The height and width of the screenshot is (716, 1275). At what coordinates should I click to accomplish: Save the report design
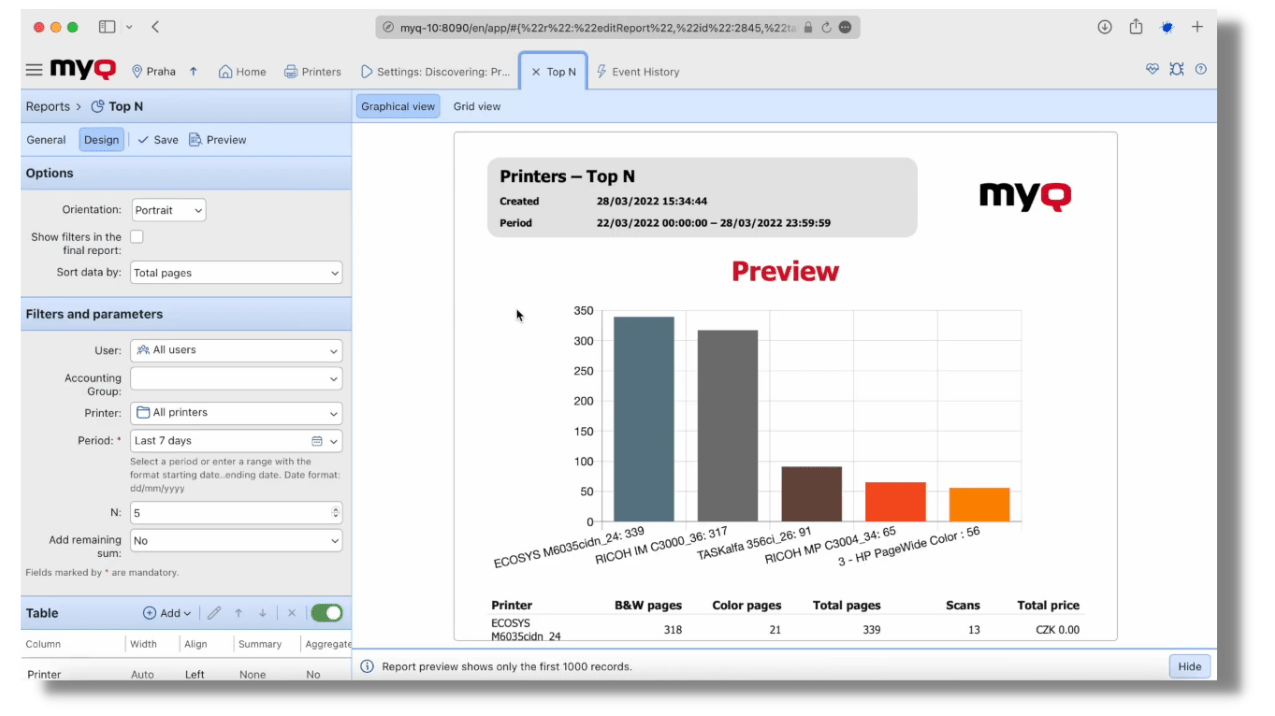158,140
